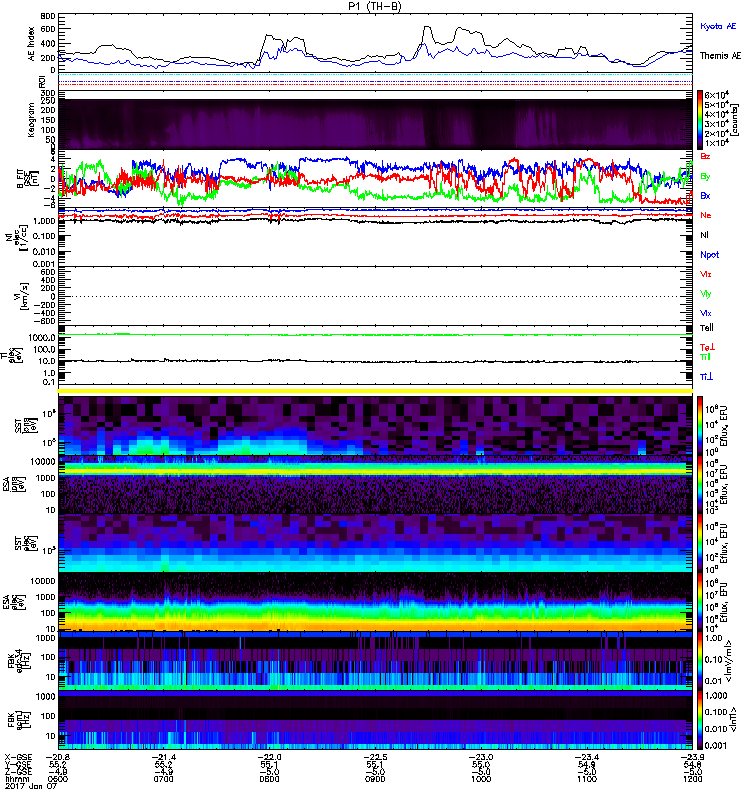Viewport: 750px width, 800px height.
Task: Click the "0900" time tick label
Action: pos(375,779)
